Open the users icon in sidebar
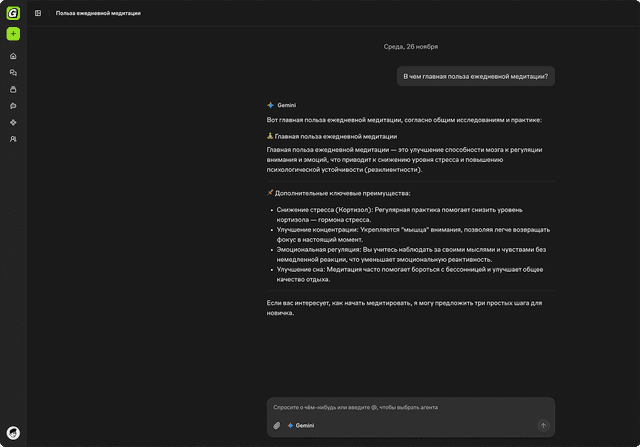Image resolution: width=640 pixels, height=447 pixels. coord(13,139)
